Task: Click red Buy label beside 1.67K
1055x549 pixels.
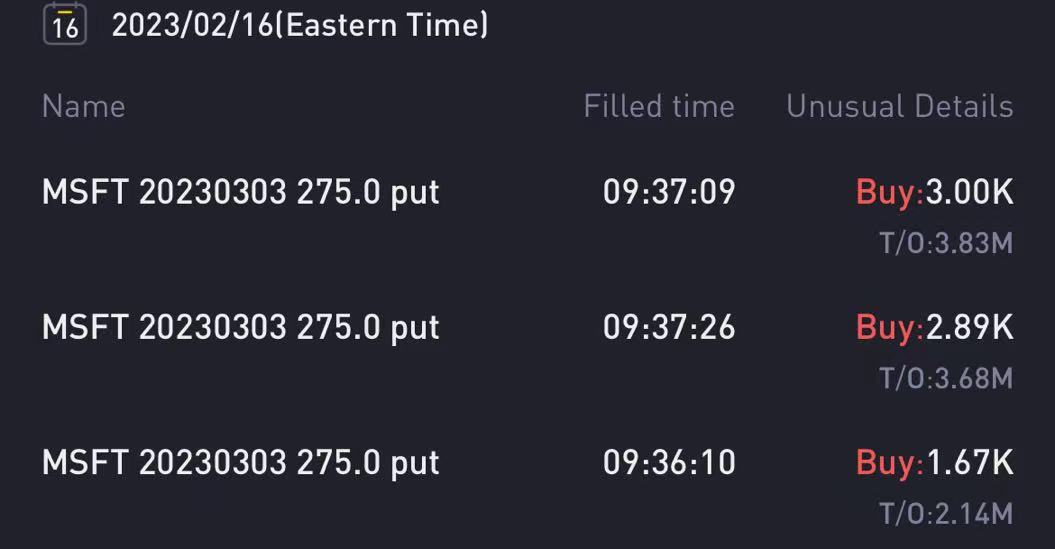Action: pyautogui.click(x=888, y=462)
